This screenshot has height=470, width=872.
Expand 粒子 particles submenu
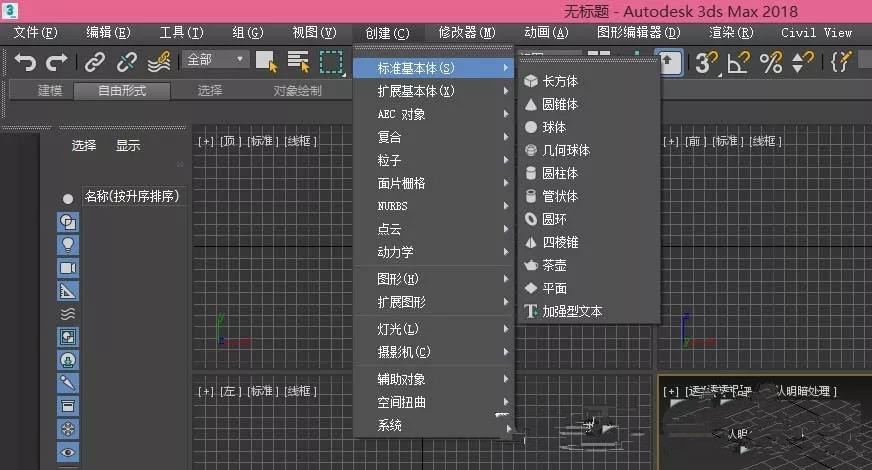click(434, 160)
